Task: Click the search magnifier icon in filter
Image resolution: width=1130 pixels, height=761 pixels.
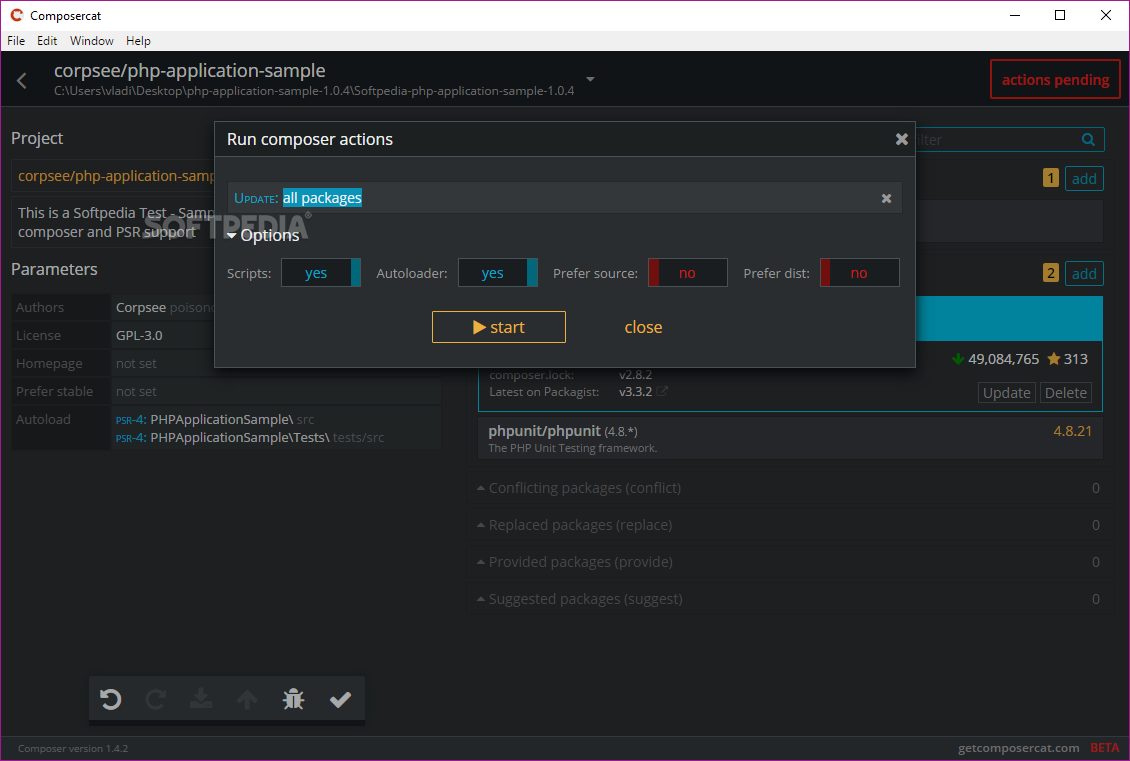Action: pyautogui.click(x=1088, y=140)
